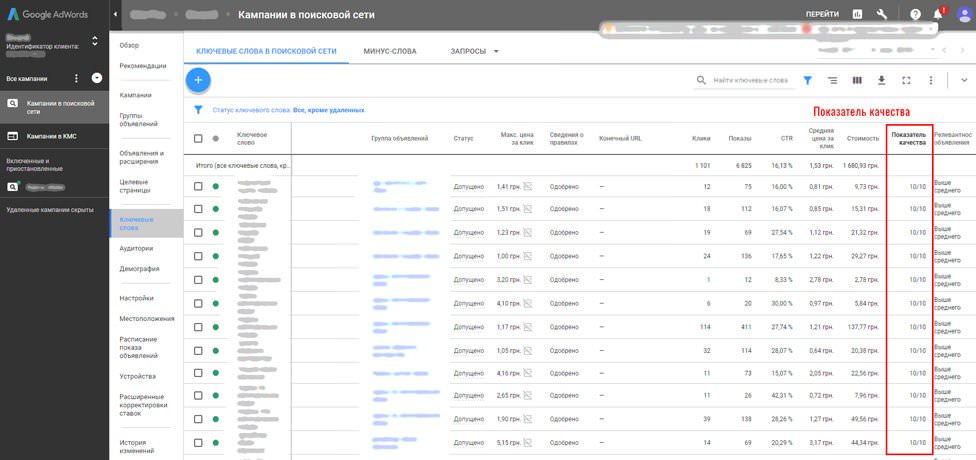Click the fullscreen expand icon
The image size is (976, 460).
(906, 80)
